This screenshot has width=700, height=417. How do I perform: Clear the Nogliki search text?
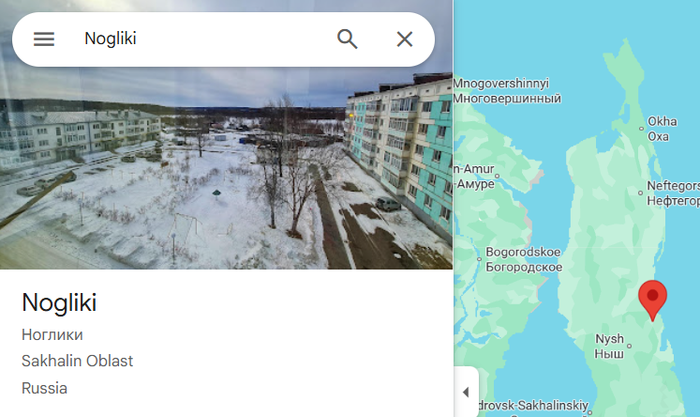point(404,39)
